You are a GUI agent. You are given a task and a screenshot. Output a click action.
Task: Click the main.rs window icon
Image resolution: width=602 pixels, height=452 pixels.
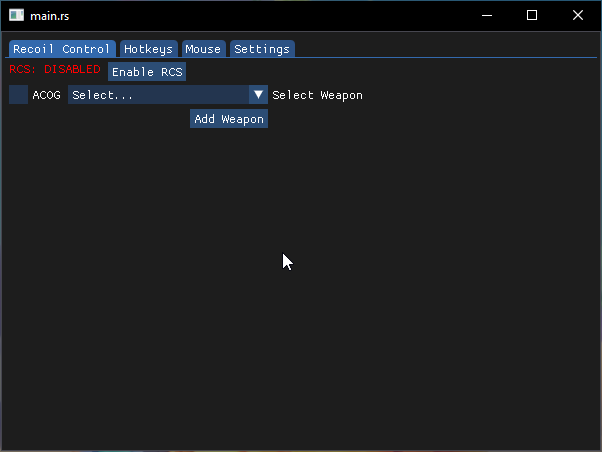pyautogui.click(x=16, y=15)
